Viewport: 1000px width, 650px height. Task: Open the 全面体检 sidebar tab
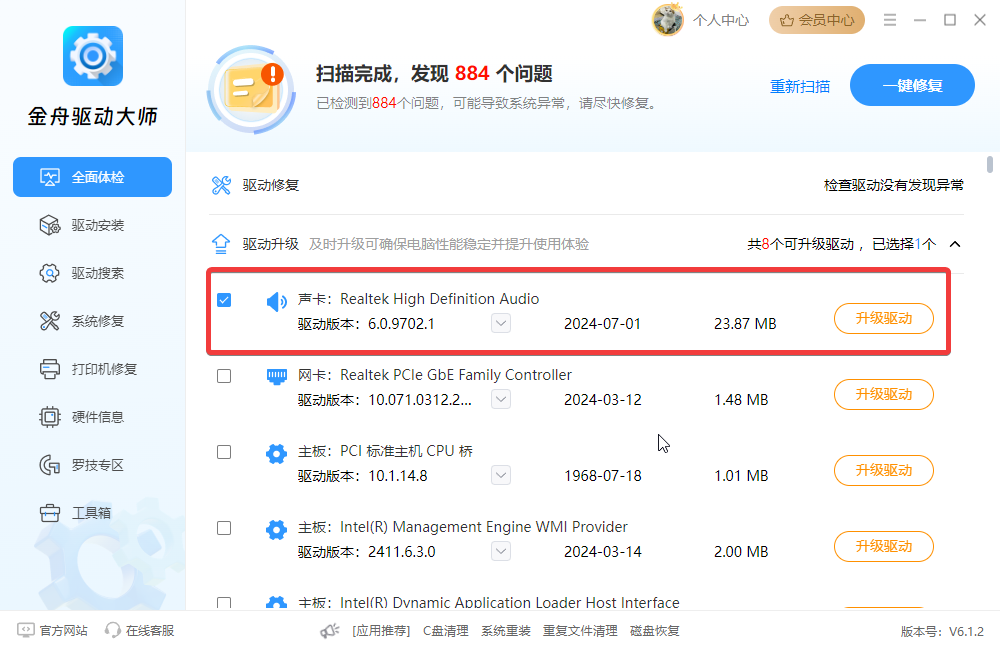(92, 177)
